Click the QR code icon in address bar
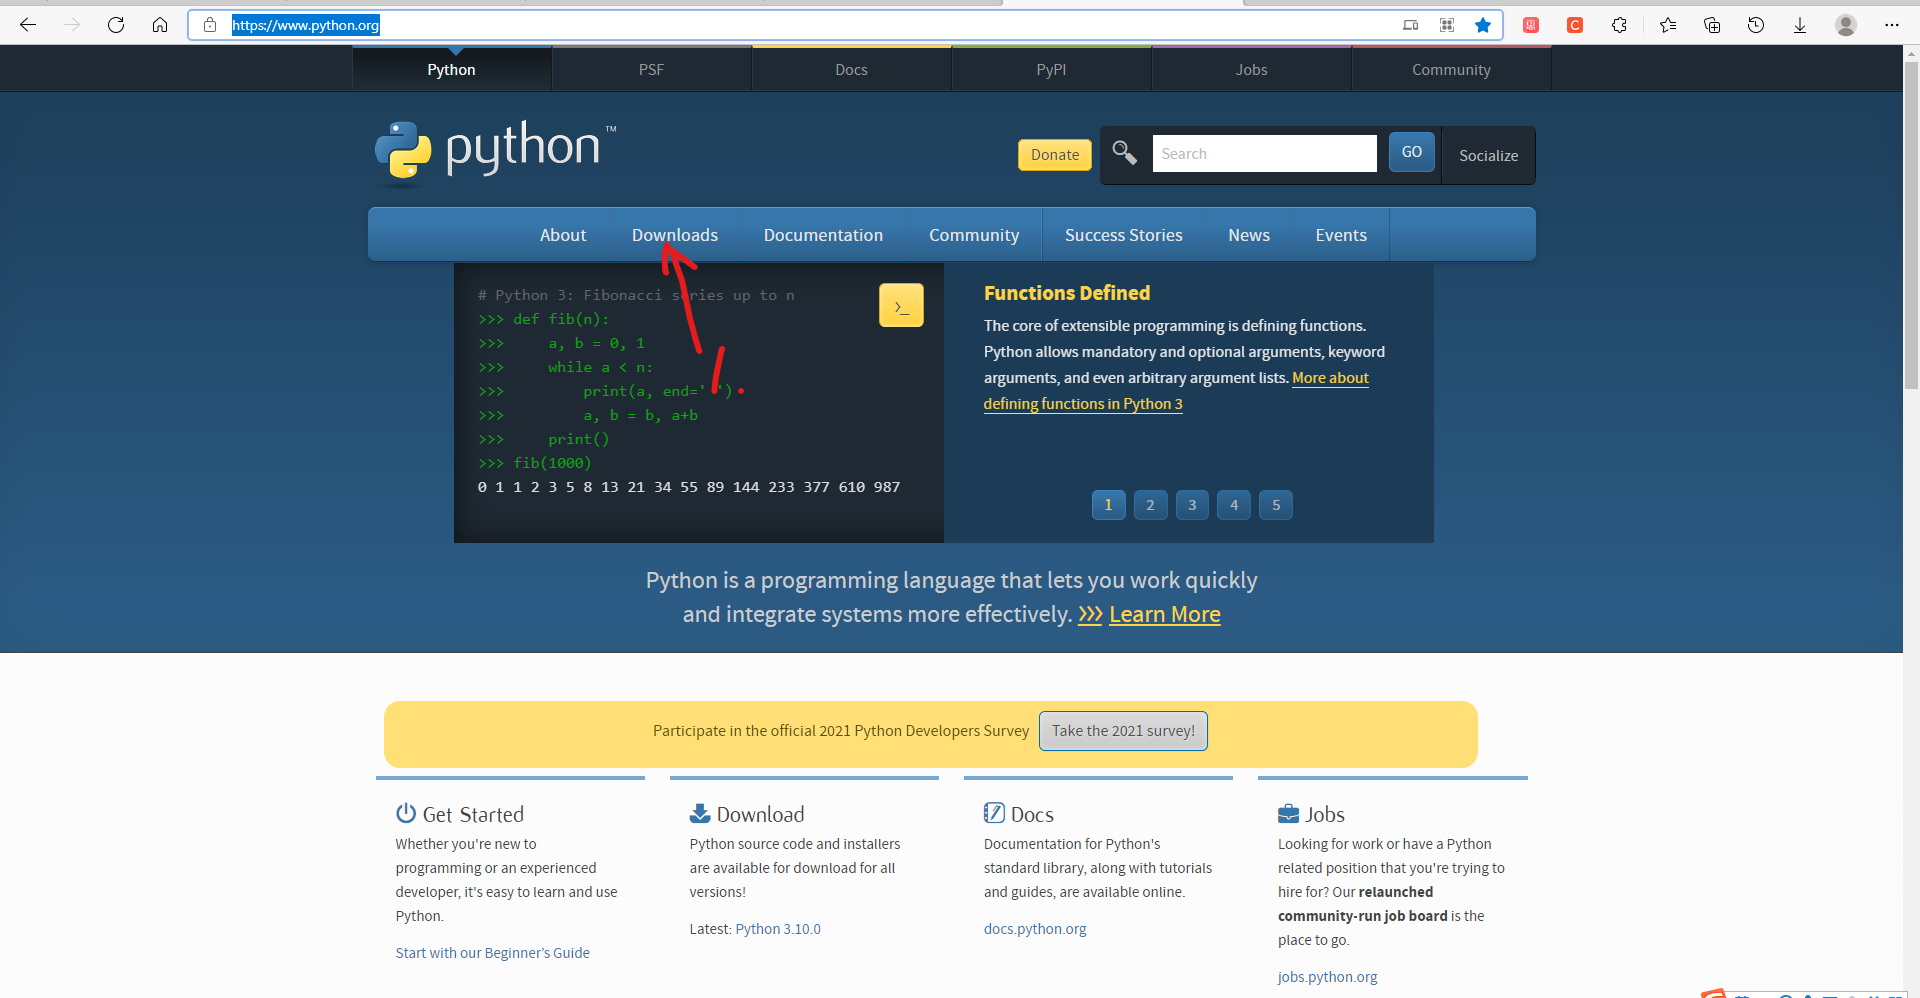 [x=1447, y=25]
